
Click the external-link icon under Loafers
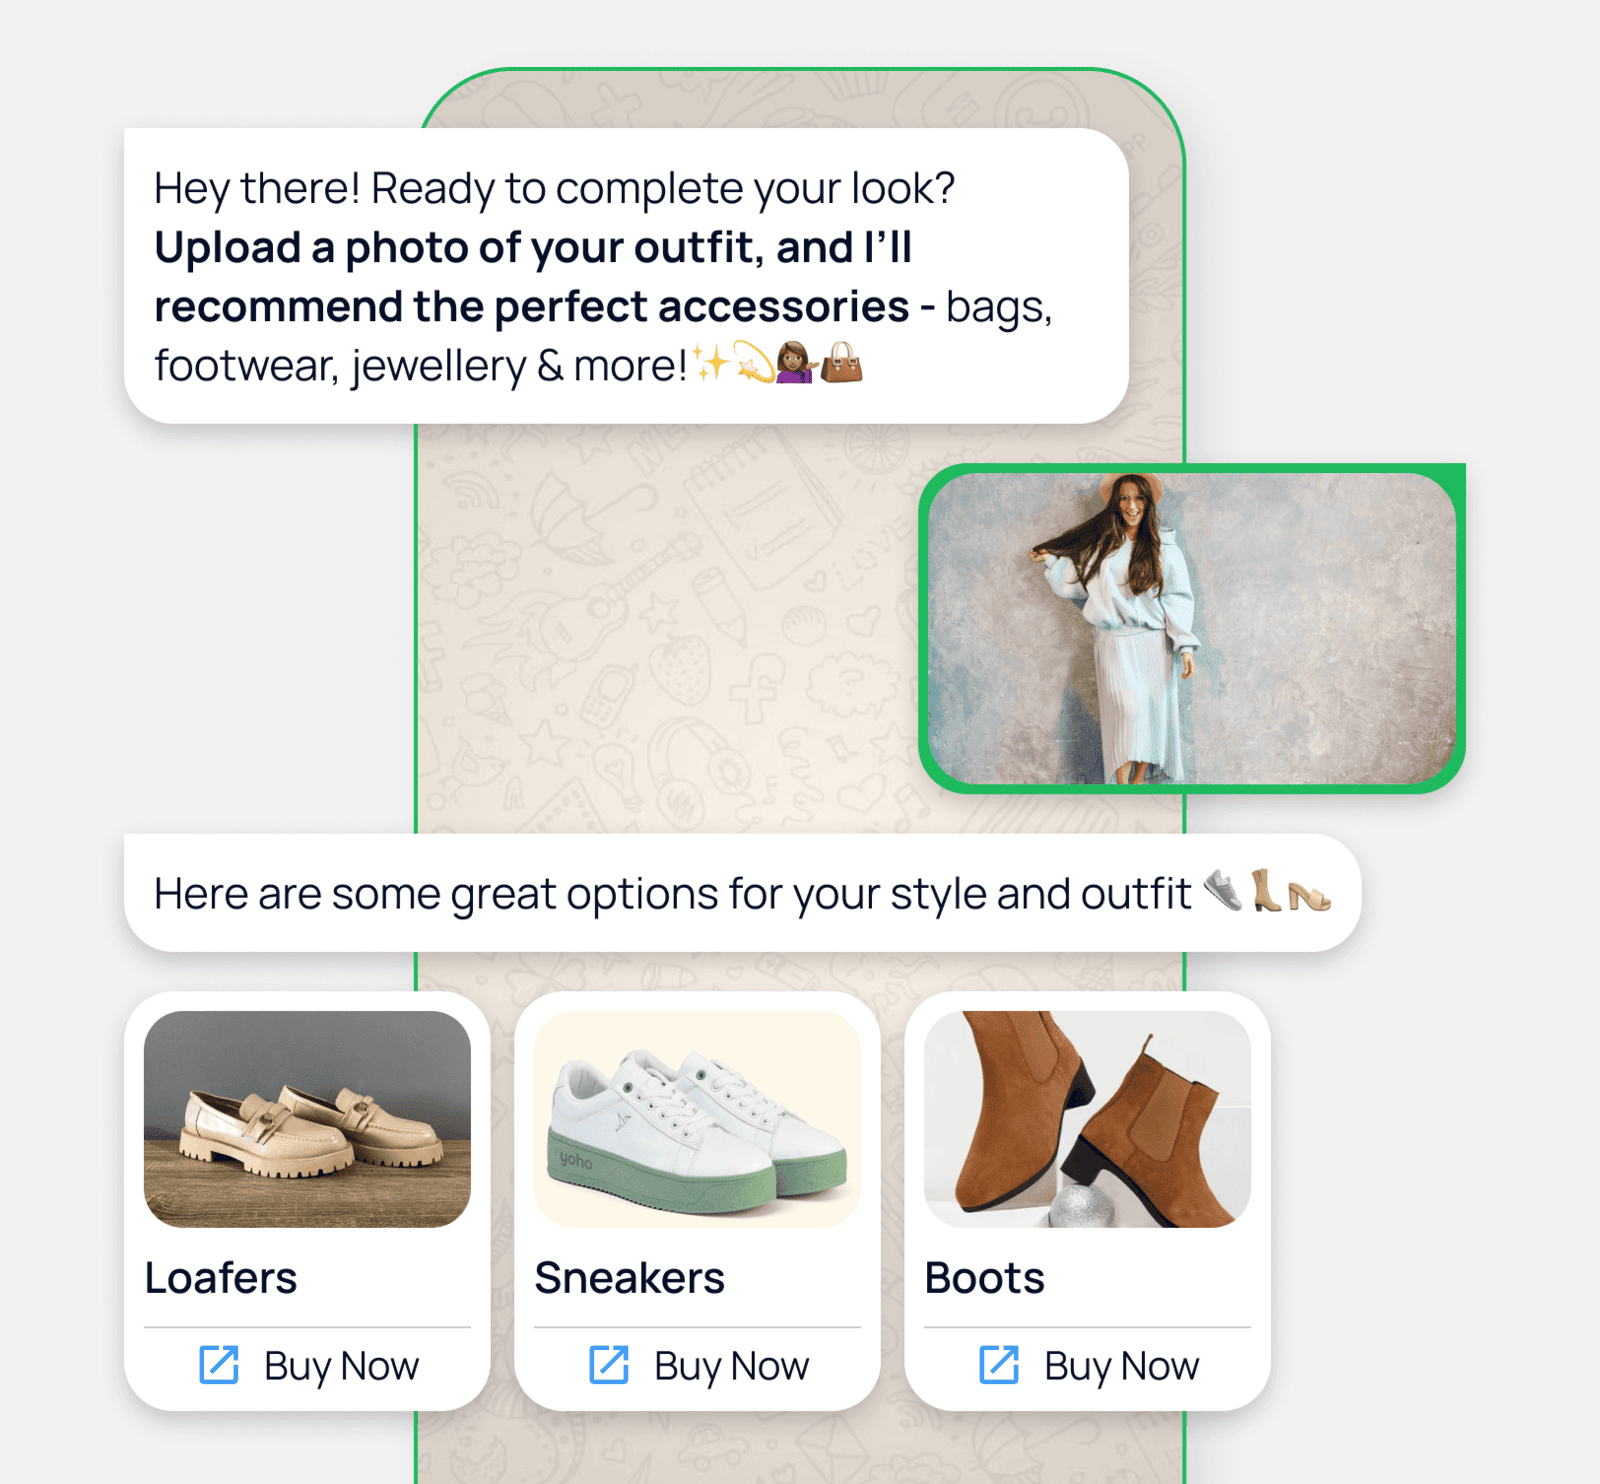[x=219, y=1365]
